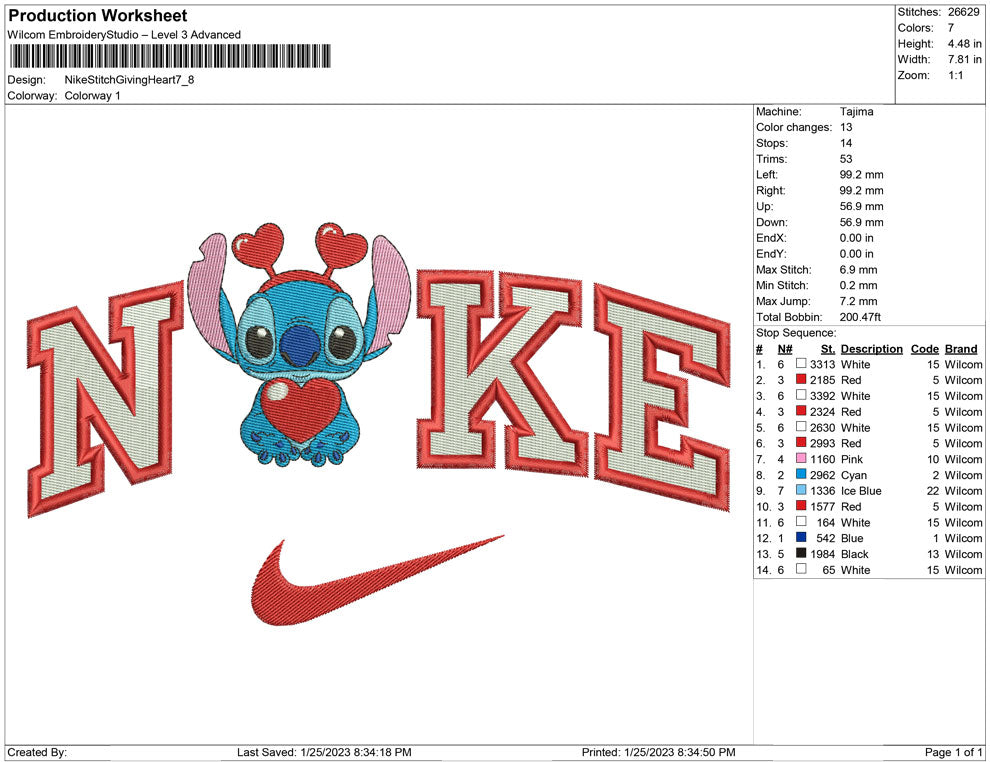The height and width of the screenshot is (762, 990).
Task: Click the 'Stop Sequence:' label
Action: coord(796,333)
